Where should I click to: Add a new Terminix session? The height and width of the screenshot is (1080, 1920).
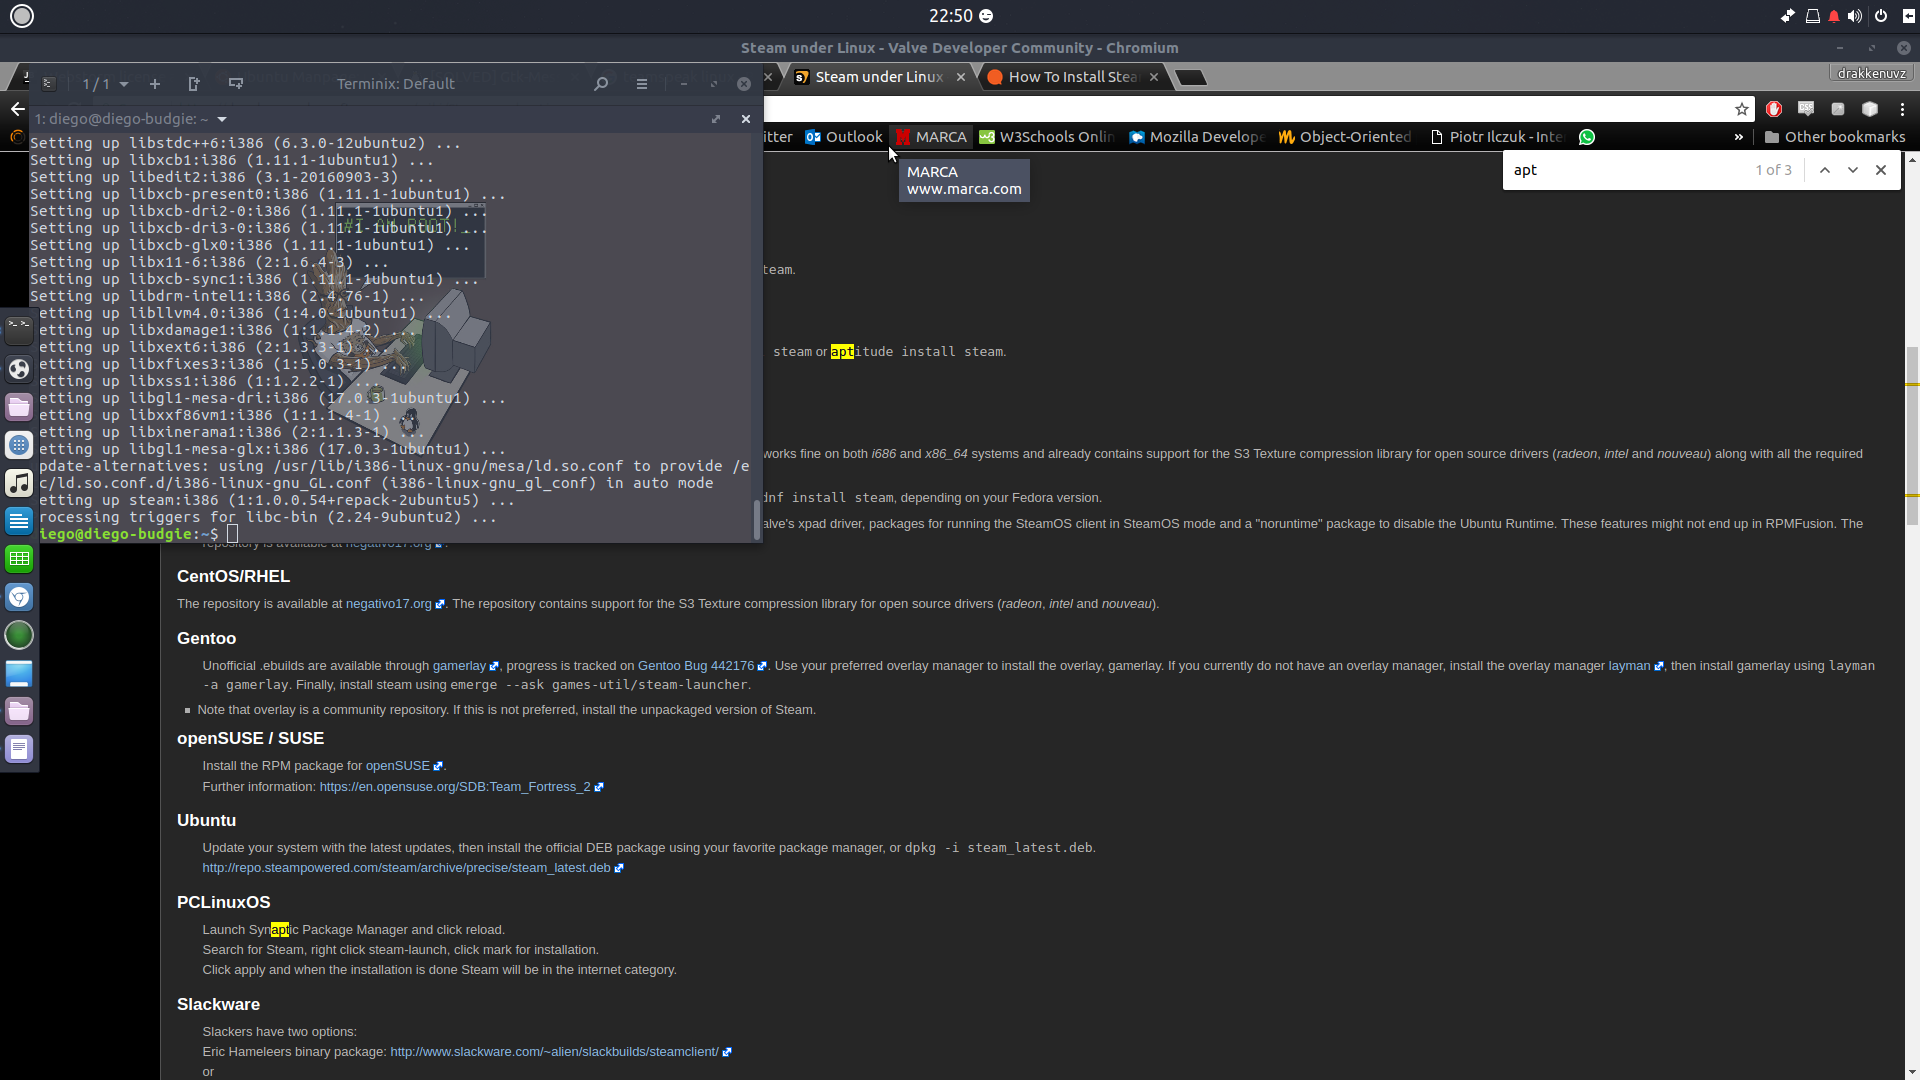tap(155, 84)
